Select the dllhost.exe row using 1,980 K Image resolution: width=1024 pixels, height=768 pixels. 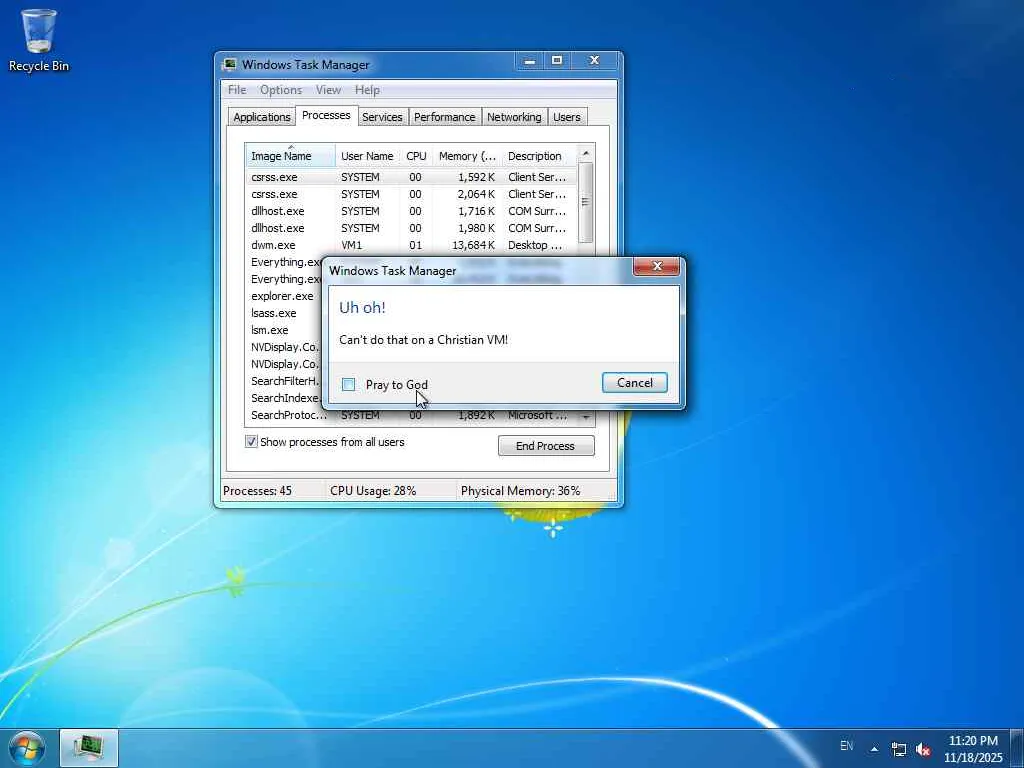tap(411, 228)
